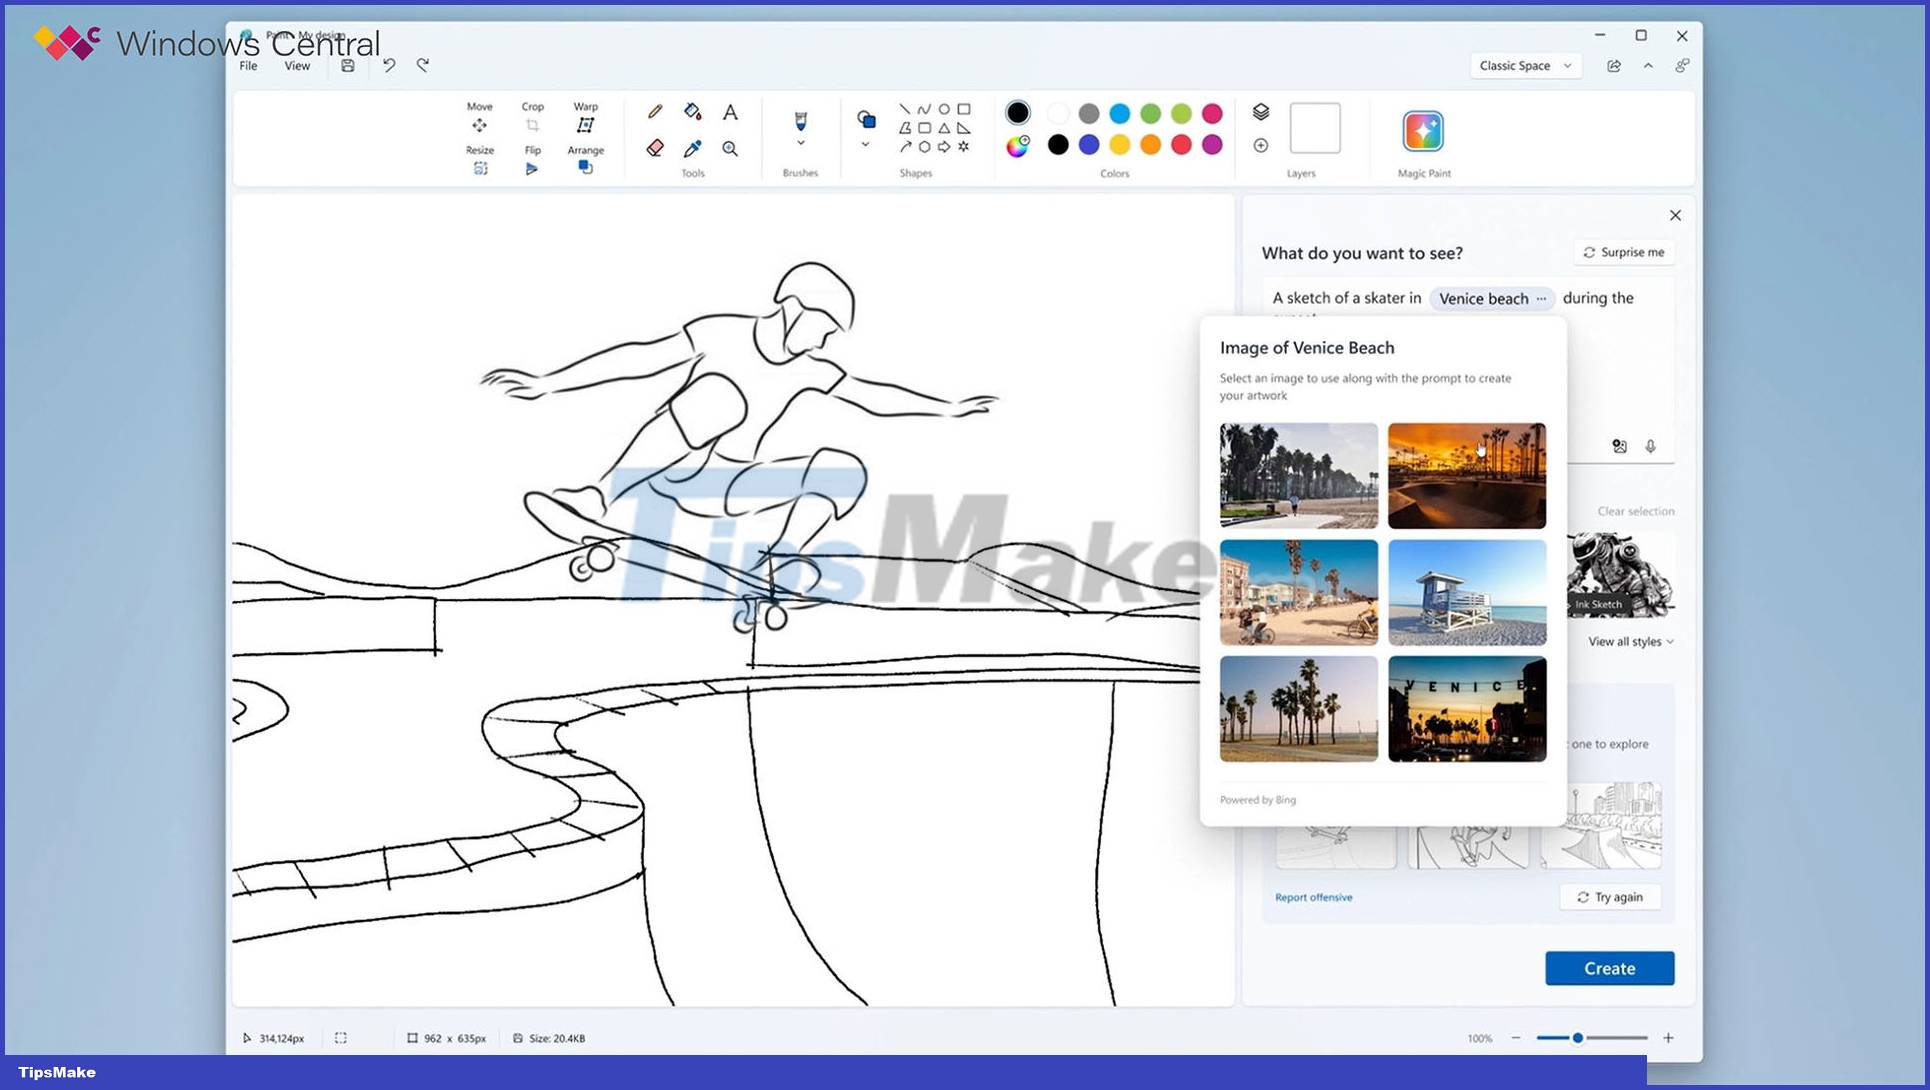Select the Crop tool
Image resolution: width=1930 pixels, height=1090 pixels.
tap(532, 117)
